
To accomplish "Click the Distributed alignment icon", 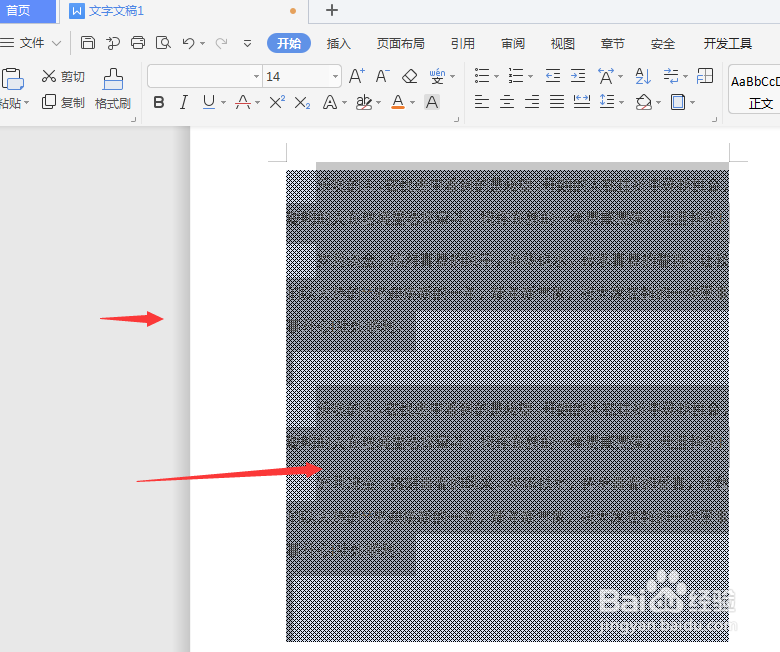I will [x=582, y=102].
